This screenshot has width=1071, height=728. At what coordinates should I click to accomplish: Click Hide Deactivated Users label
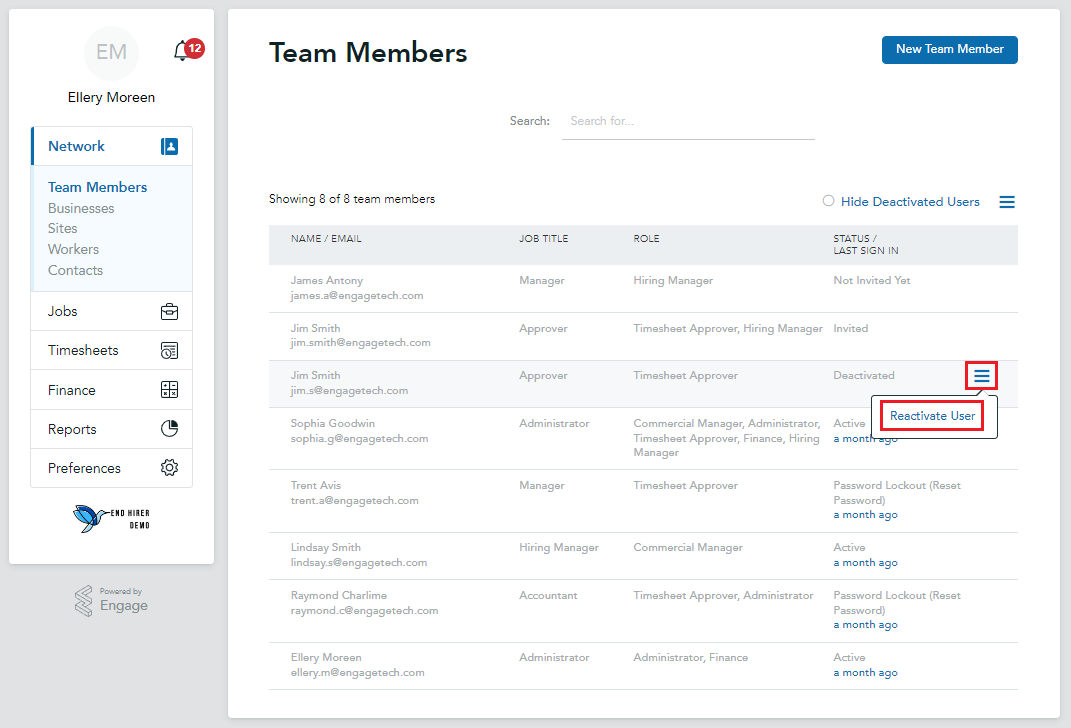coord(910,201)
